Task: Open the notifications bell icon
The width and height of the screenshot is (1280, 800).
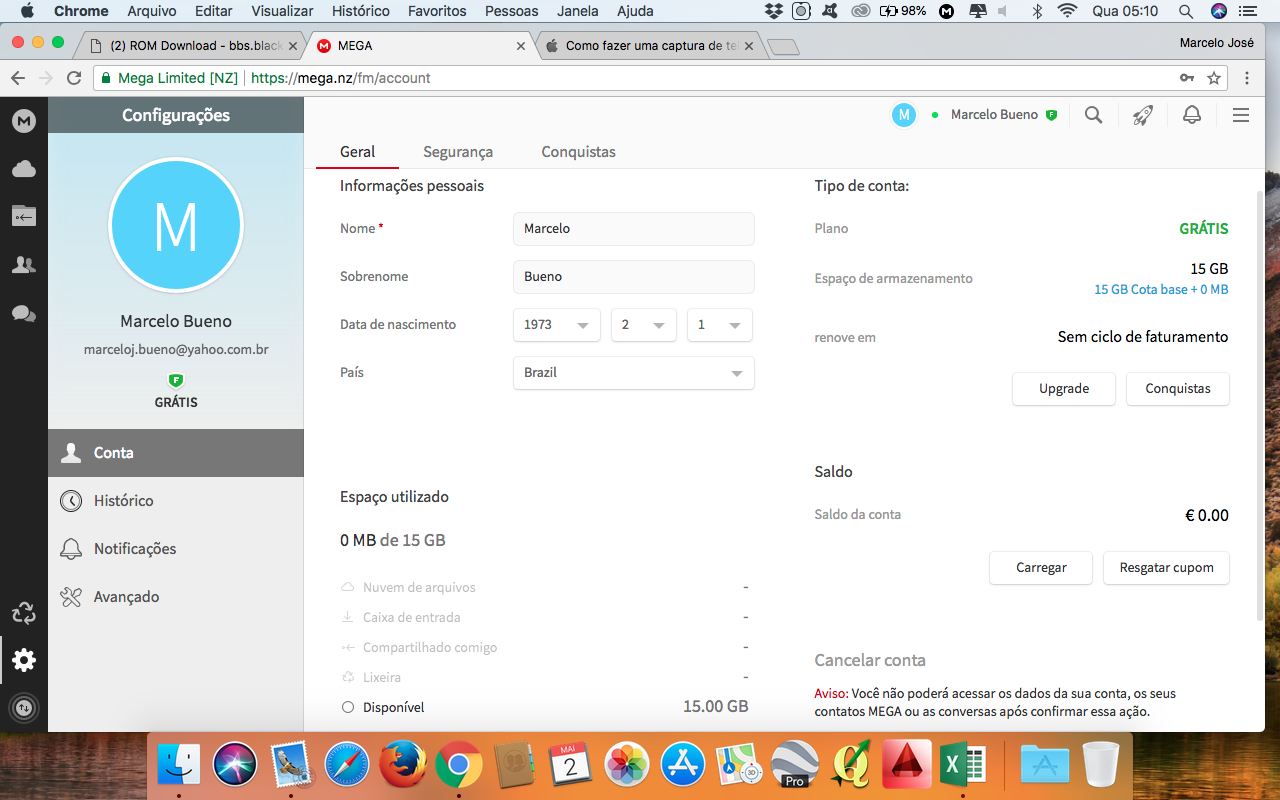Action: click(1192, 115)
